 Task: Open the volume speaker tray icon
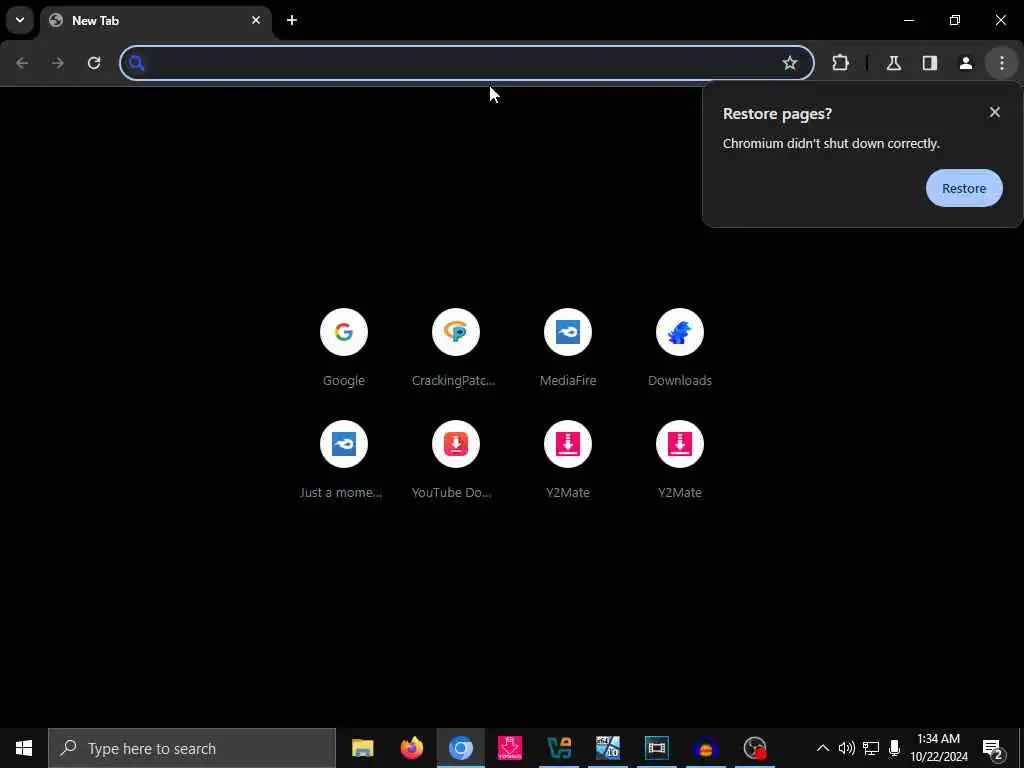coord(846,748)
